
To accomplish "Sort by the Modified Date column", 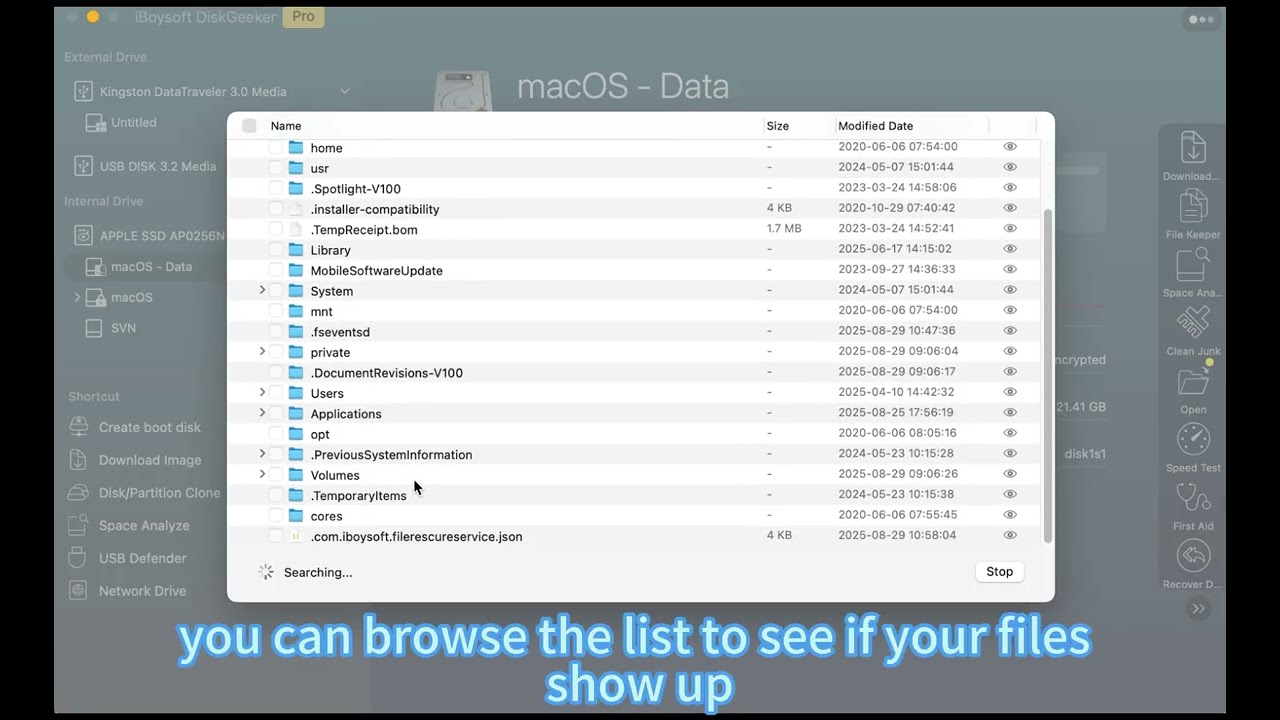I will (875, 126).
